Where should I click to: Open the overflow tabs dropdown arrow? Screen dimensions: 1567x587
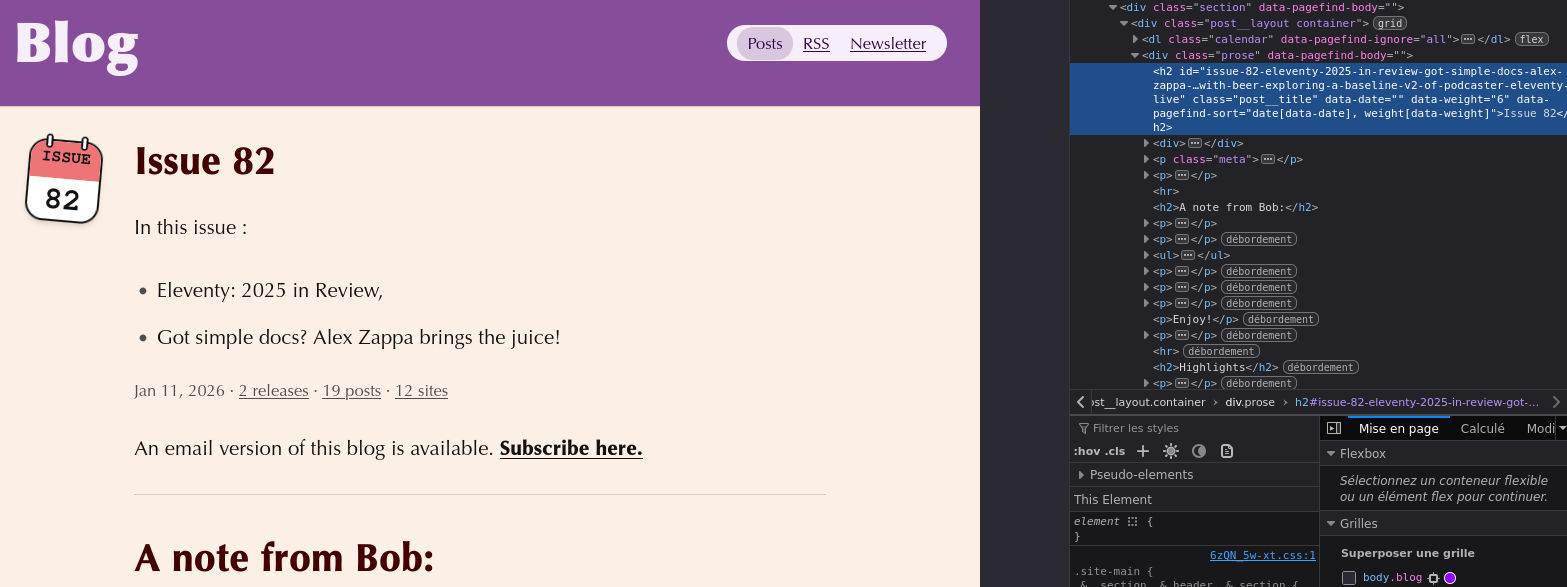1561,428
